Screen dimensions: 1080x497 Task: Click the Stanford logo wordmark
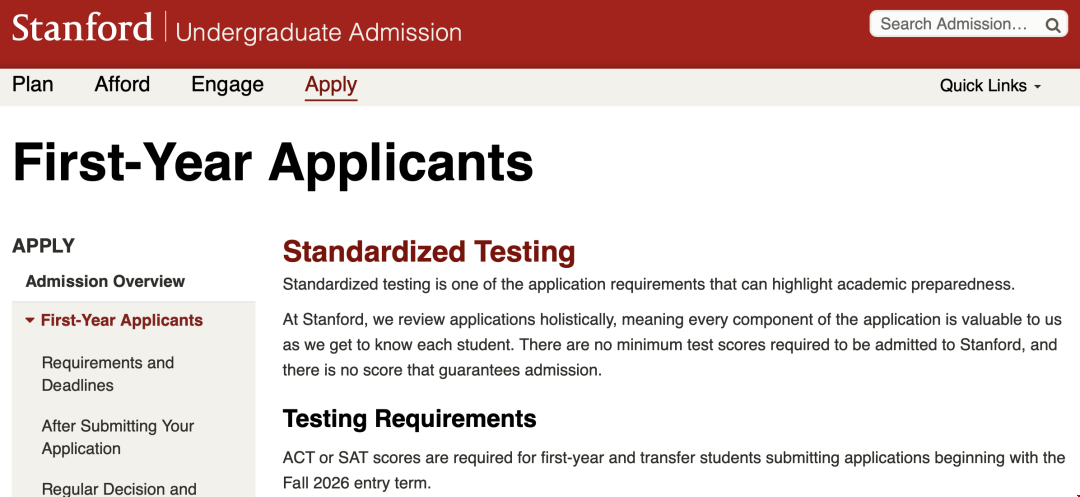(82, 28)
